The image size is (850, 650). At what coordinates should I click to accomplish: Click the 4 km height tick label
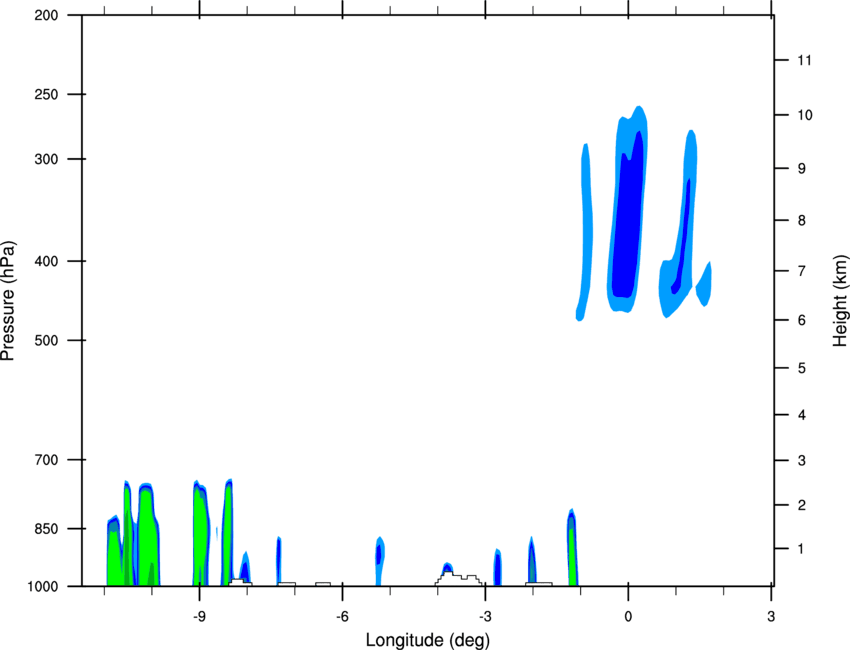click(802, 415)
